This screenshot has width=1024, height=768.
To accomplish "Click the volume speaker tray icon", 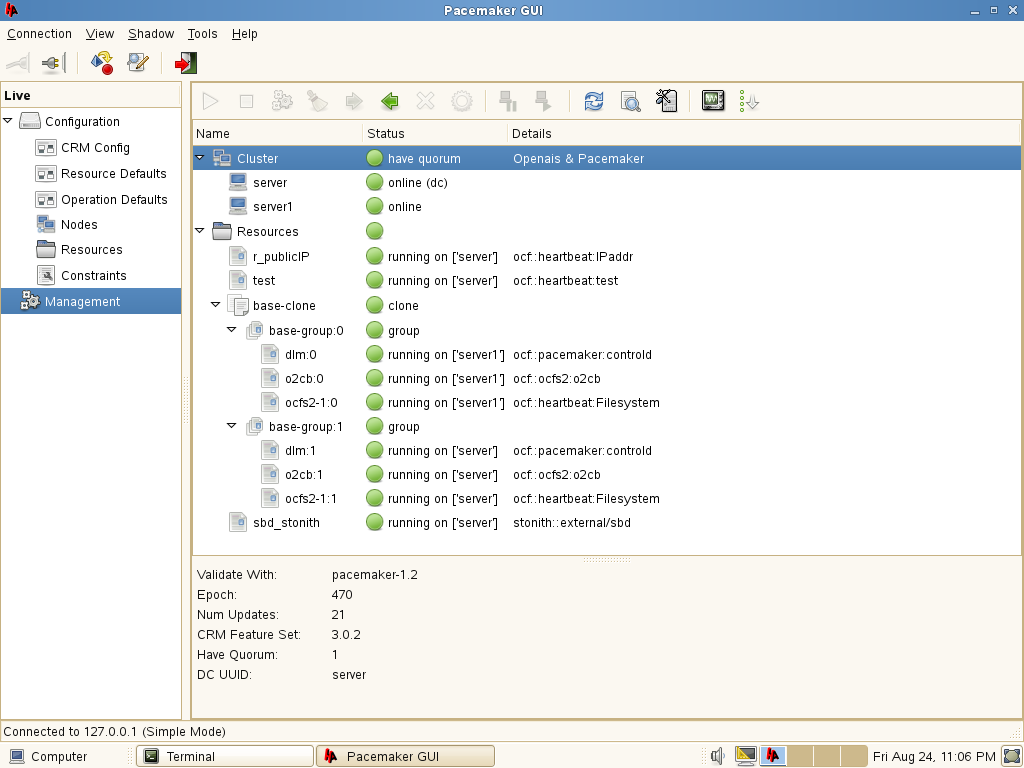I will click(x=718, y=756).
